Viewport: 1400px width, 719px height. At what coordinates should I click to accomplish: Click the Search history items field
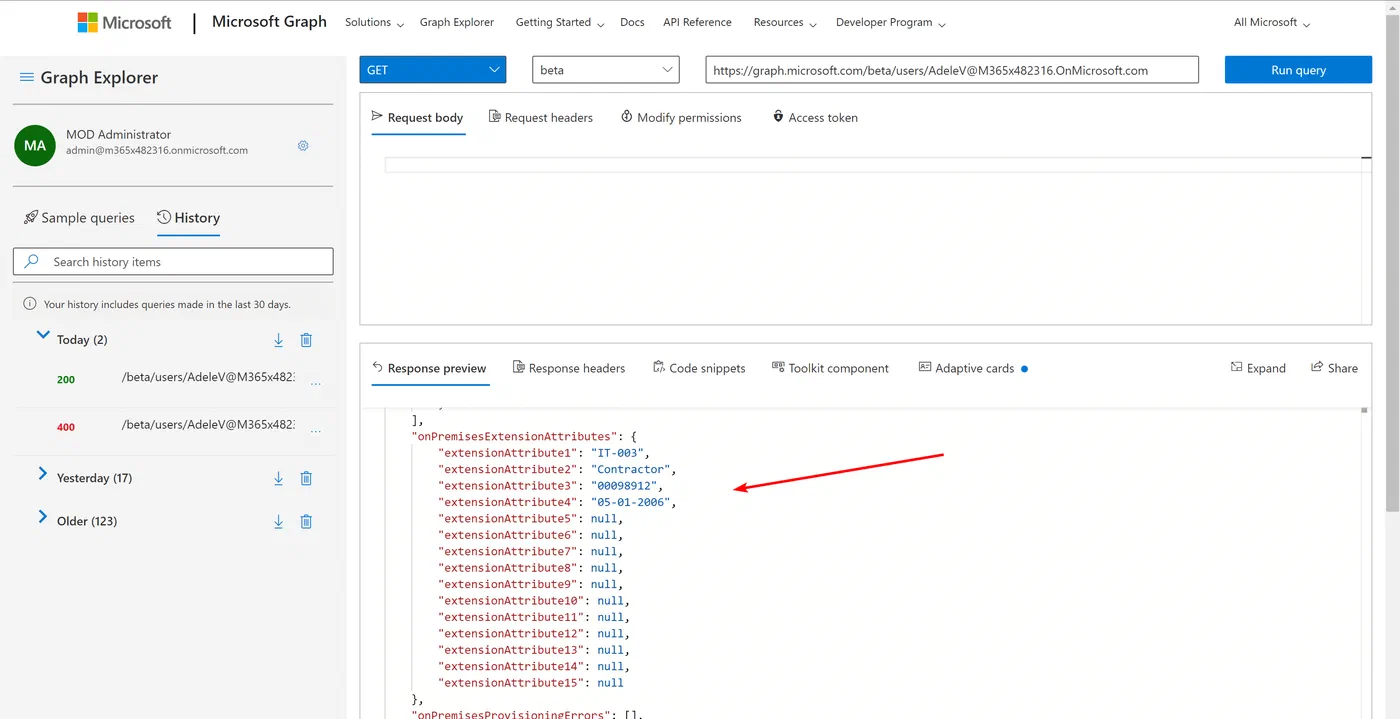pos(173,262)
